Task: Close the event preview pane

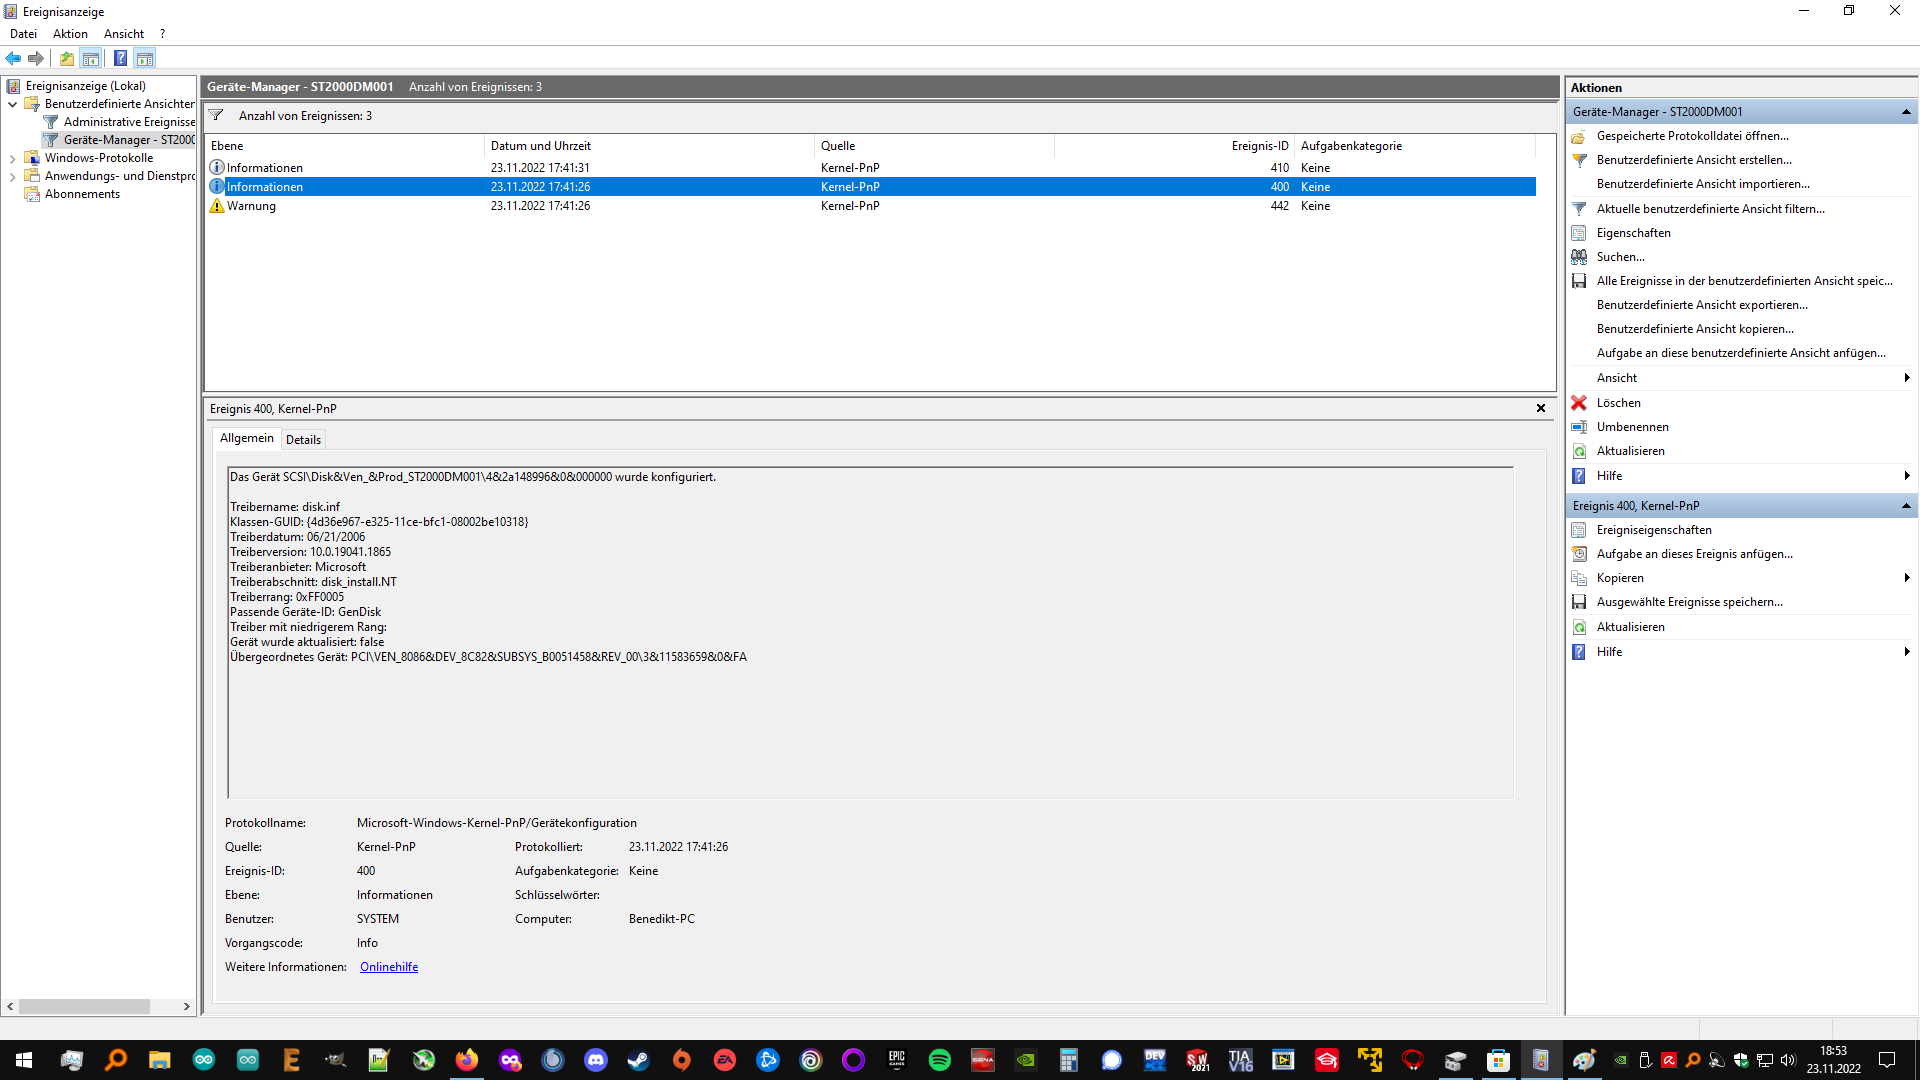Action: (x=1541, y=408)
